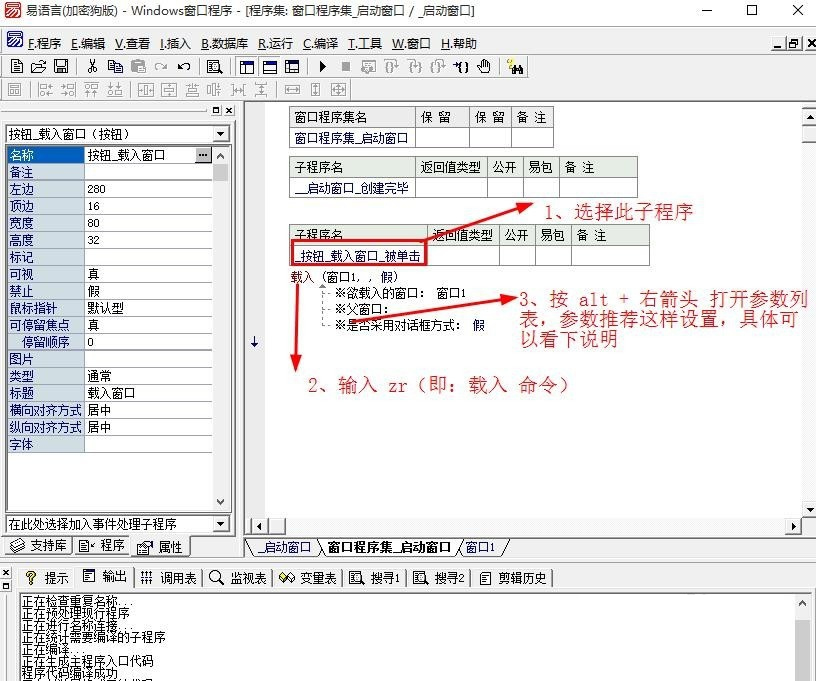816x681 pixels.
Task: Click the 载入 command in code
Action: pos(302,277)
